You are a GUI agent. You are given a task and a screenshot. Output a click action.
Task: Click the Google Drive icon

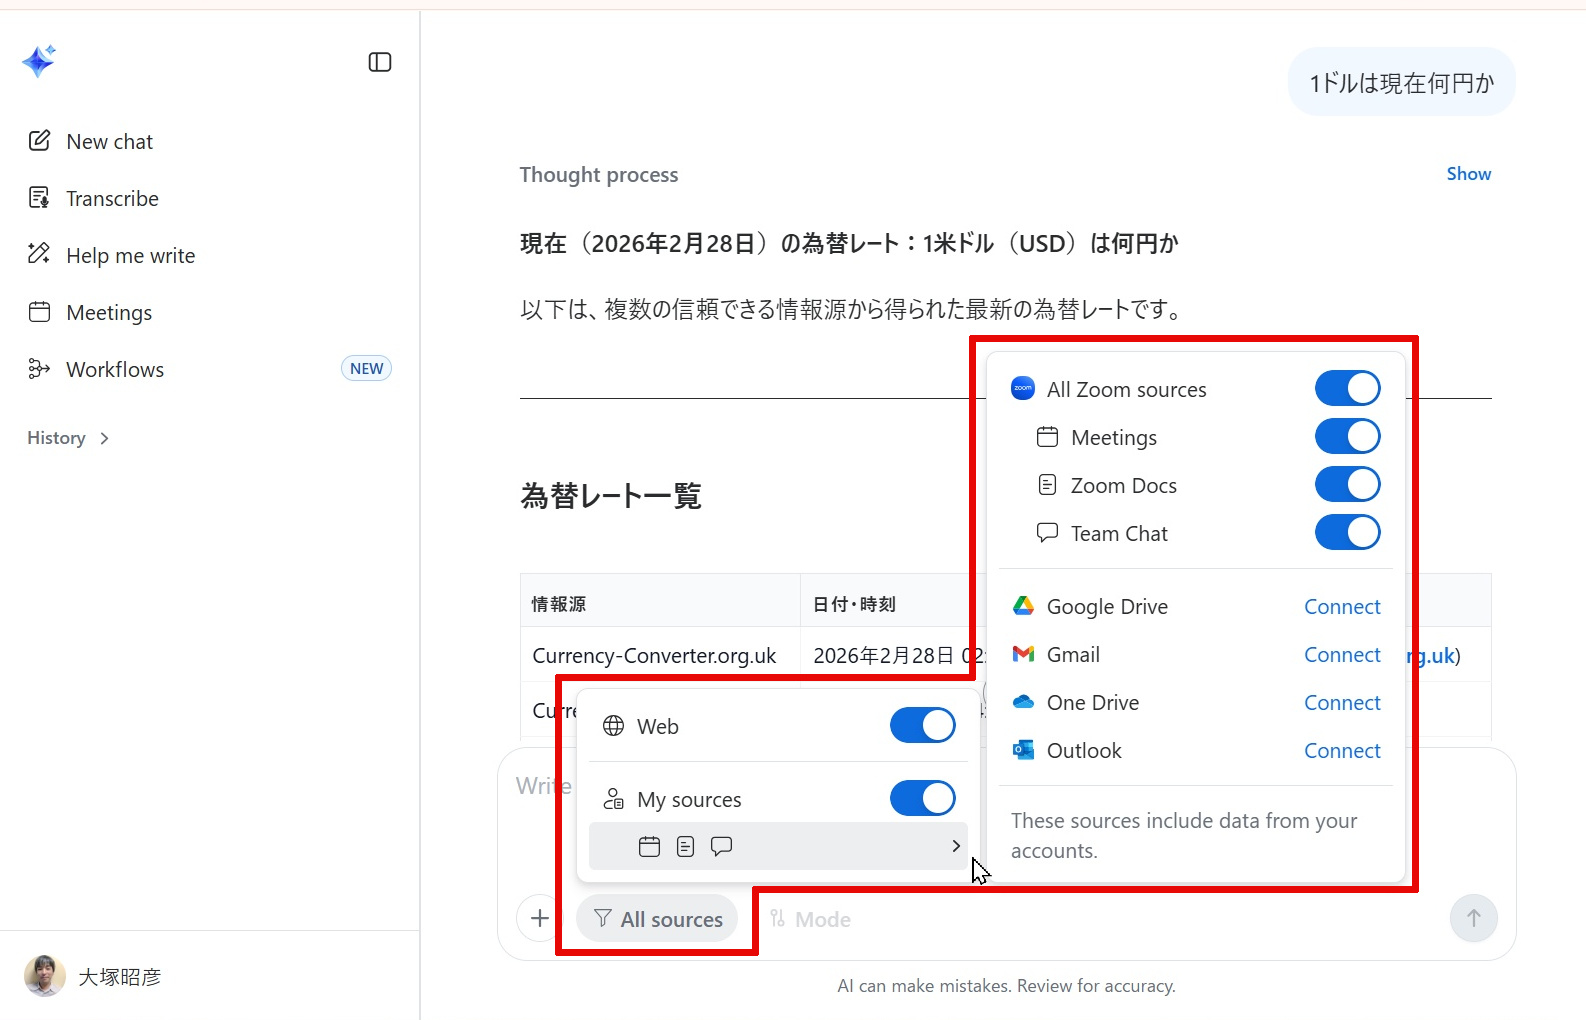pyautogui.click(x=1023, y=606)
